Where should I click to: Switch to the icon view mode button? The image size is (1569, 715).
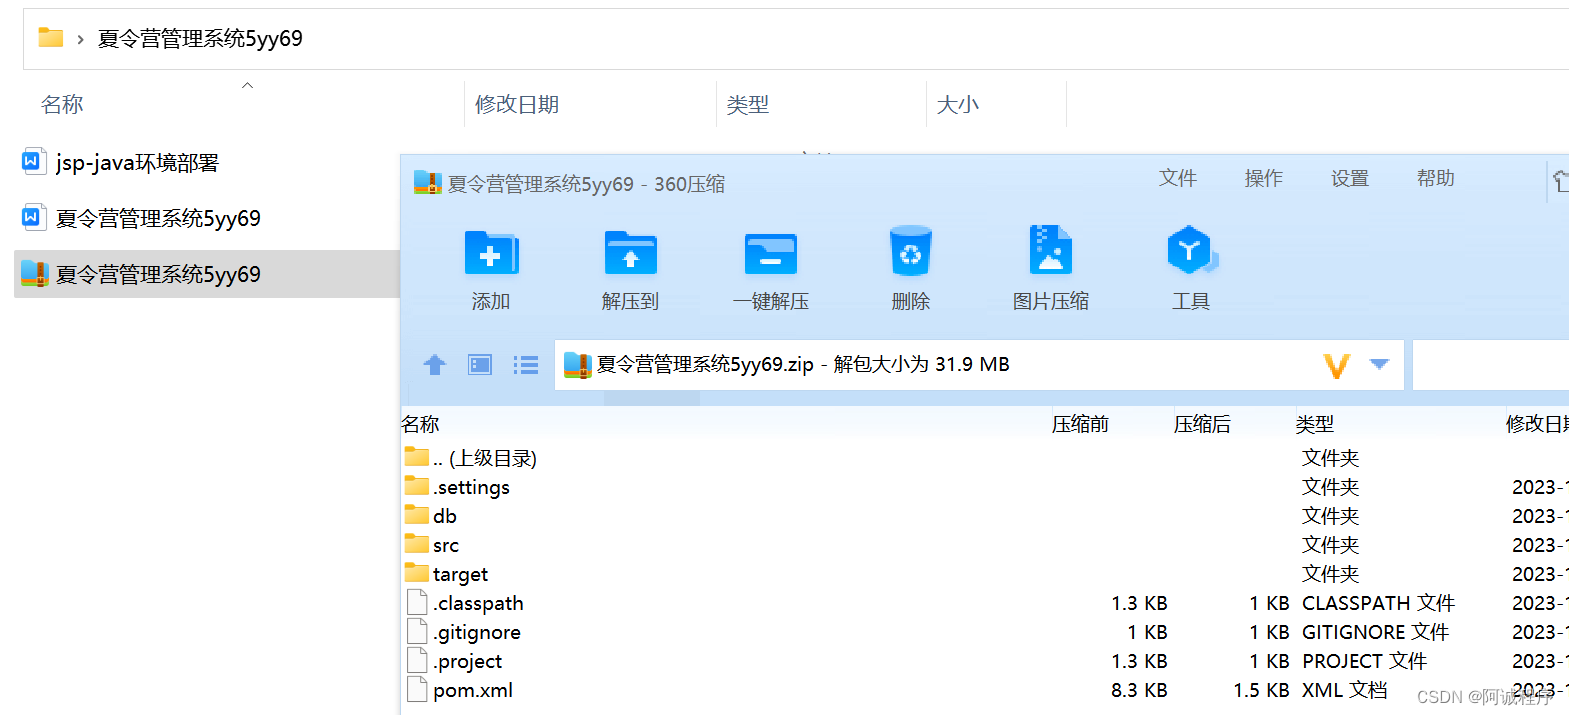click(480, 365)
